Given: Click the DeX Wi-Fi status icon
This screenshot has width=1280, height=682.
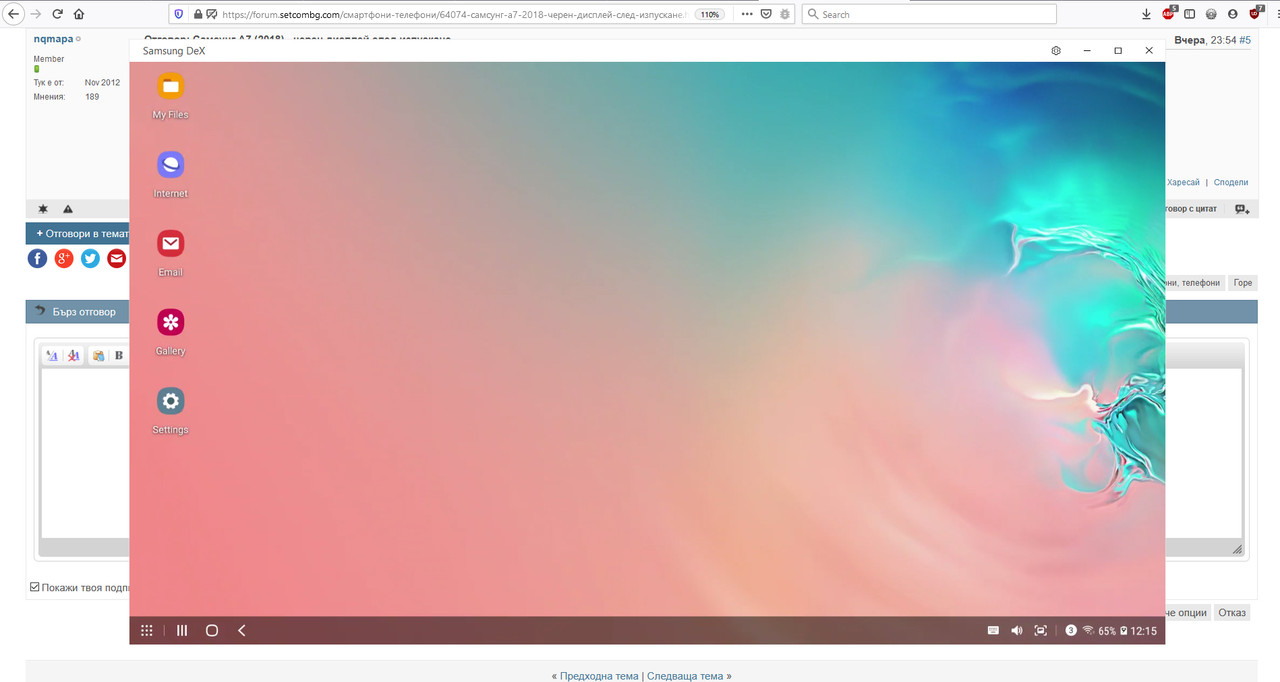Looking at the screenshot, I should [1088, 630].
